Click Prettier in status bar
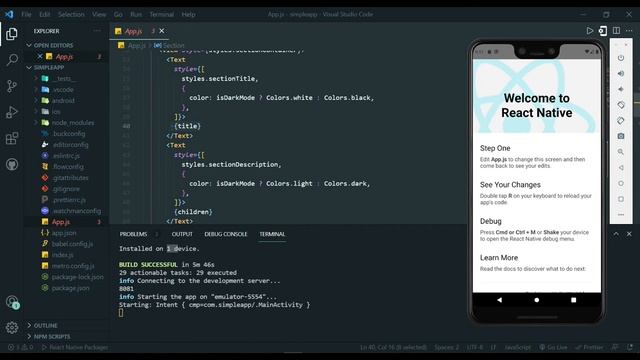The width and height of the screenshot is (640, 360). pos(589,347)
